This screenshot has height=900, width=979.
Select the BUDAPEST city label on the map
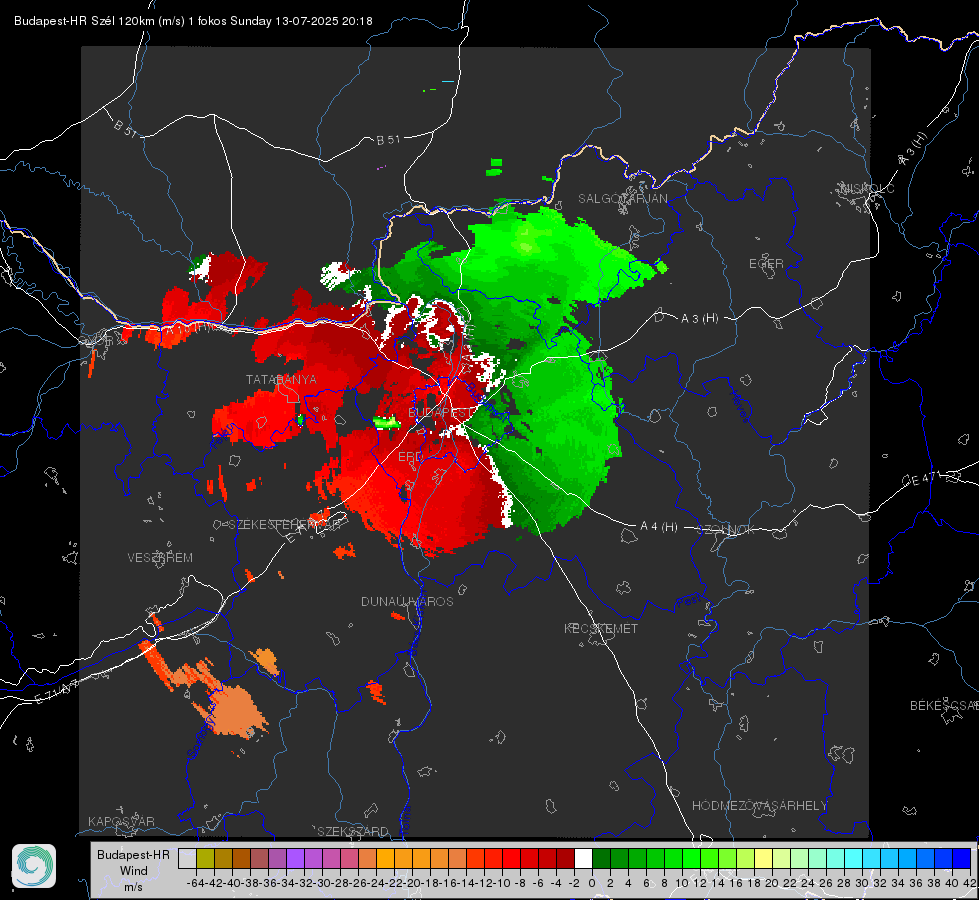pos(441,413)
